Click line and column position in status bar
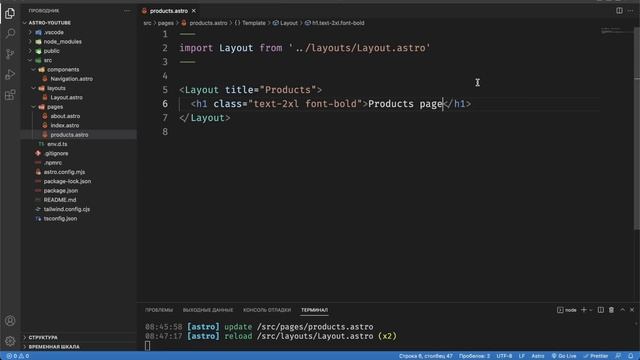 (x=426, y=356)
